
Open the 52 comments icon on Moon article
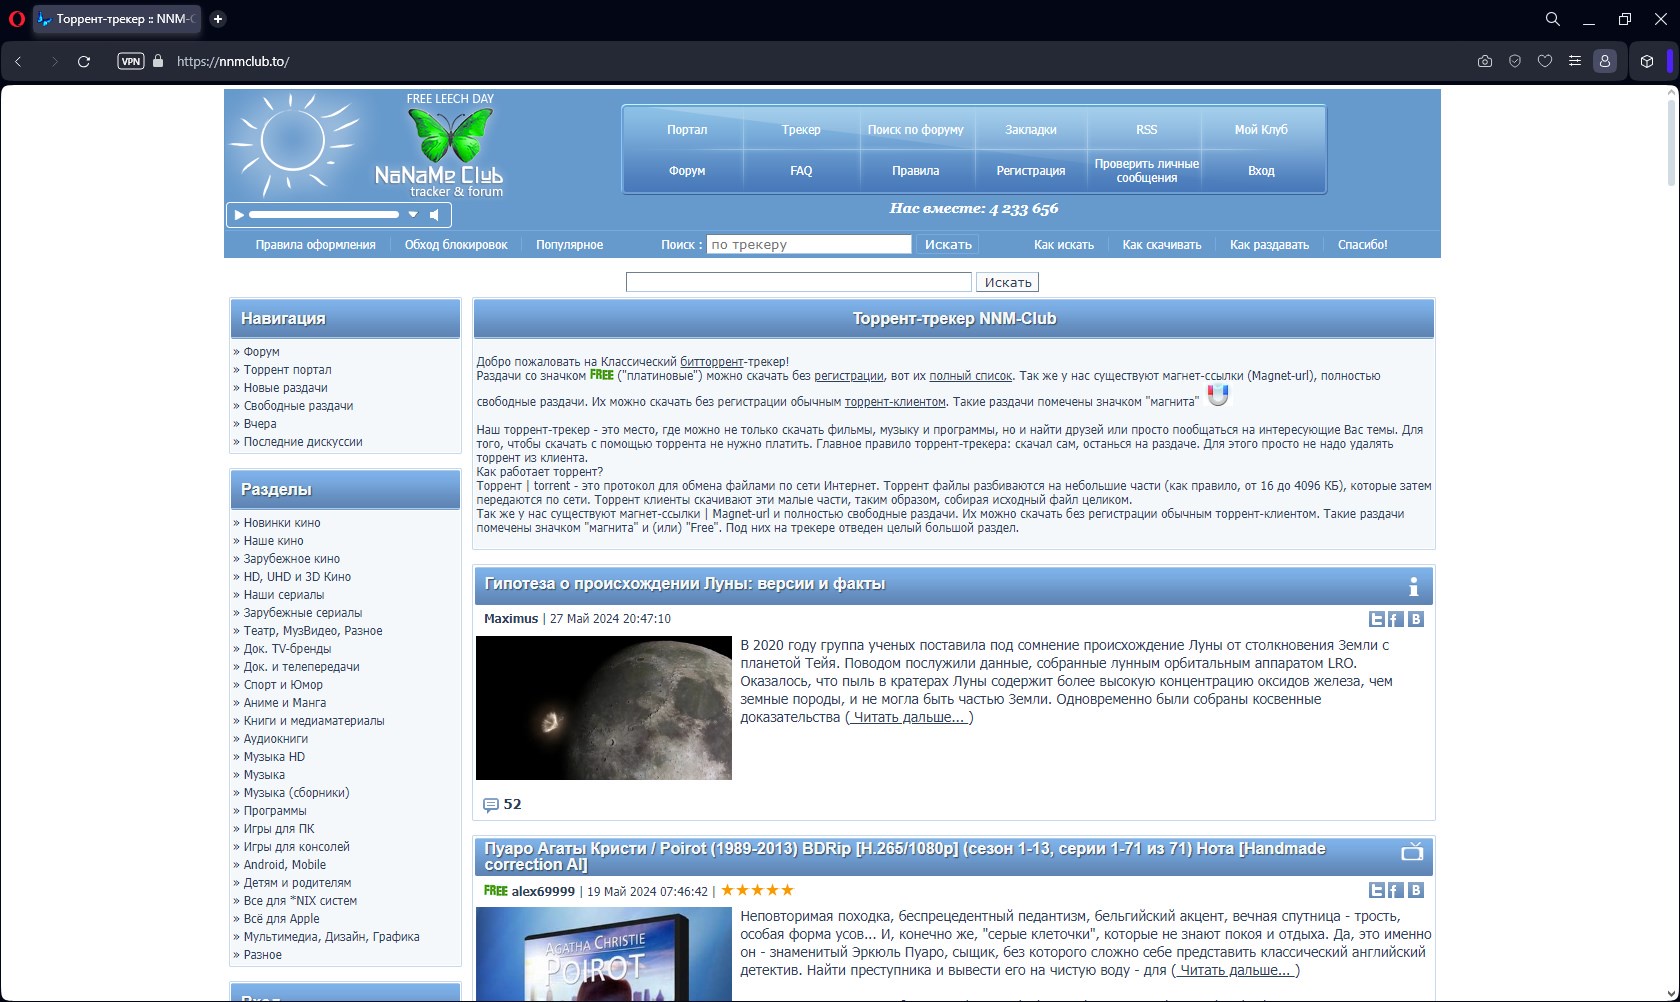point(491,805)
